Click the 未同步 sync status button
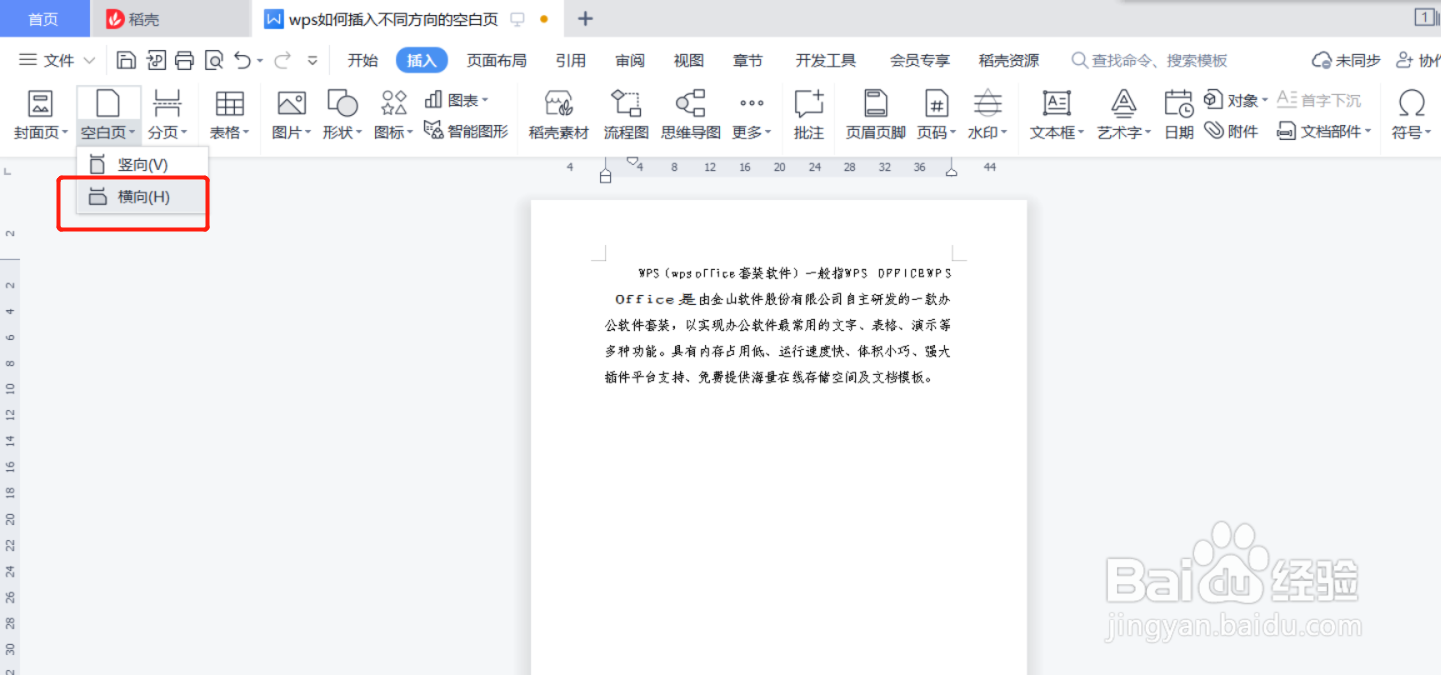1441x675 pixels. (1346, 61)
